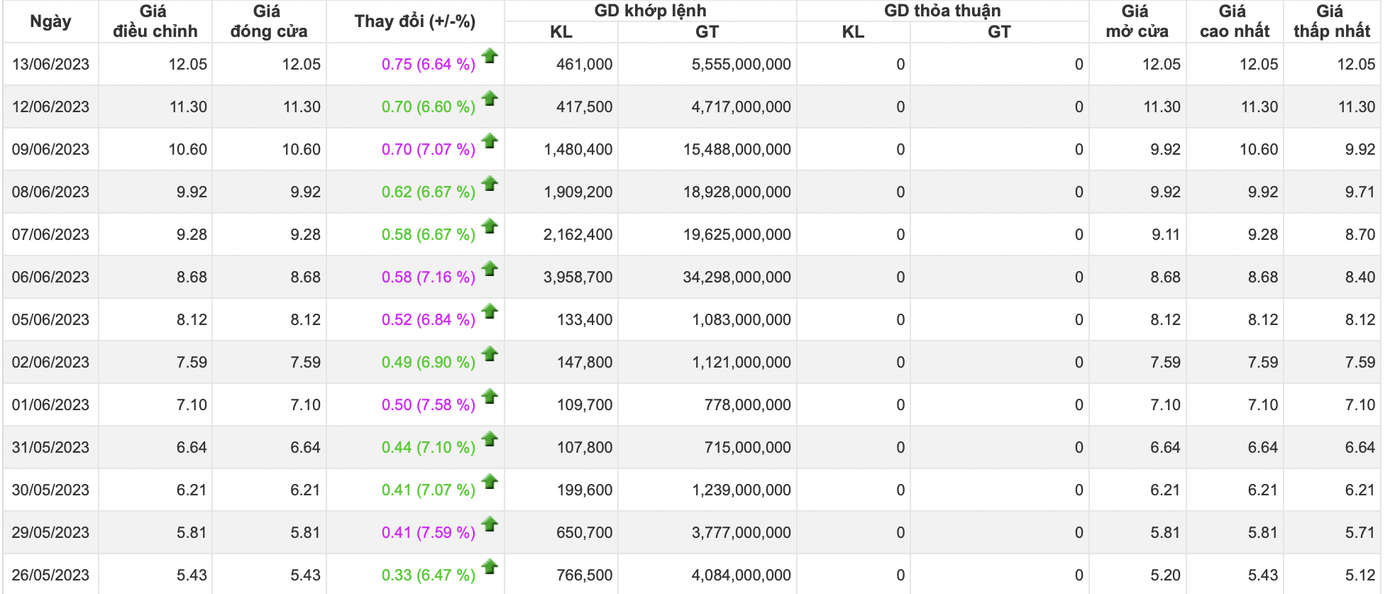Click the date cell 07/06/2023
This screenshot has width=1390, height=594.
[51, 235]
